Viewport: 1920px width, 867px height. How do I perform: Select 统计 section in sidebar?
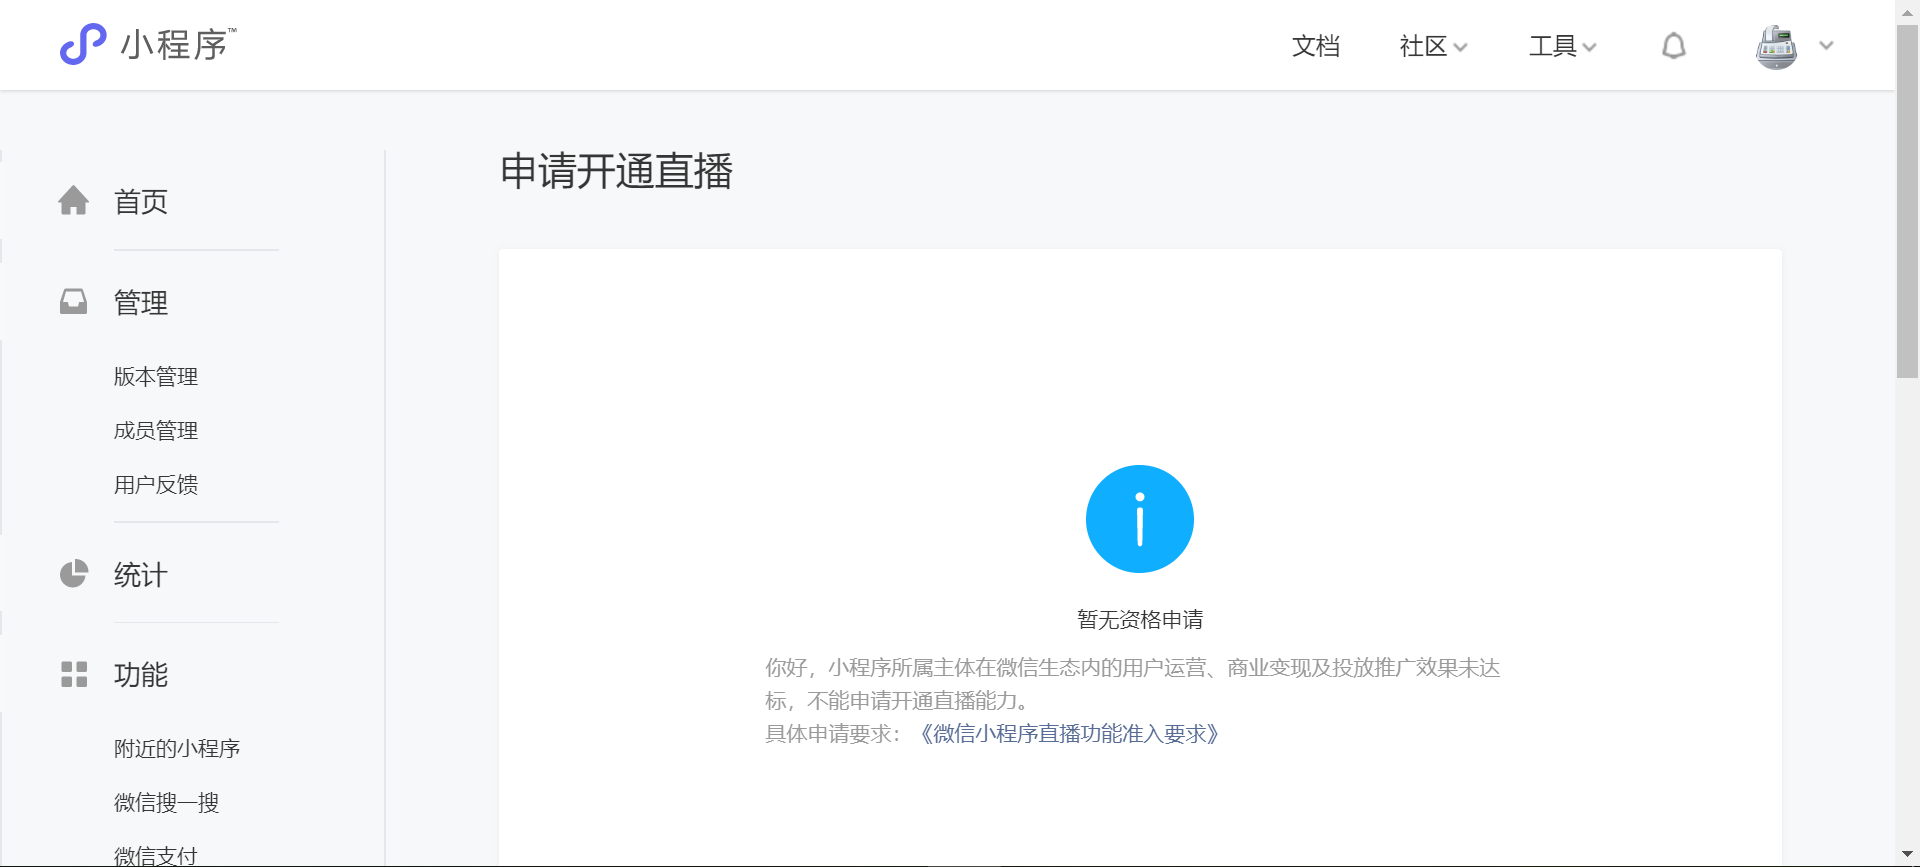(141, 575)
